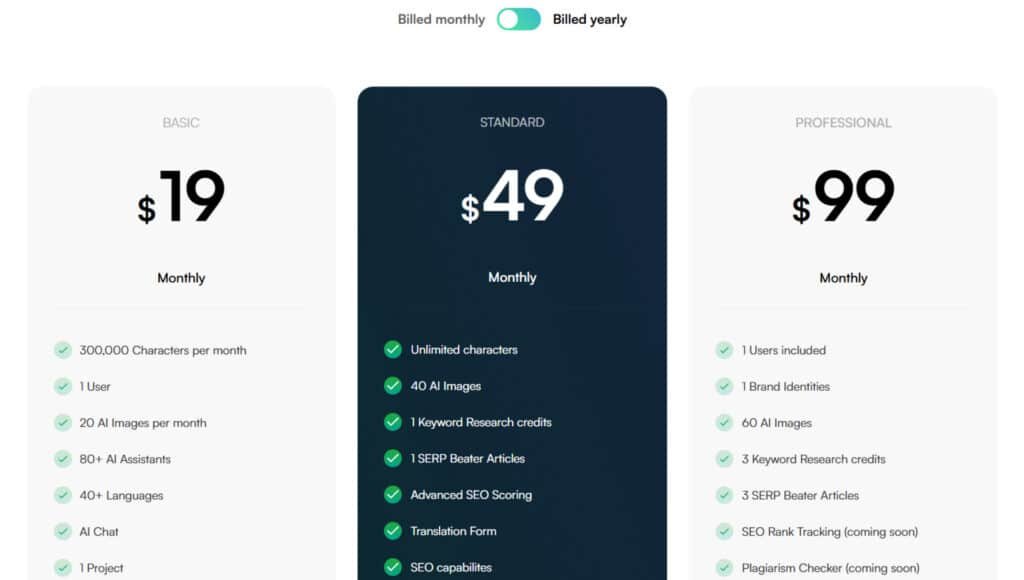Click checkmark beside Advanced SEO Scoring
The height and width of the screenshot is (580, 1024).
(393, 495)
